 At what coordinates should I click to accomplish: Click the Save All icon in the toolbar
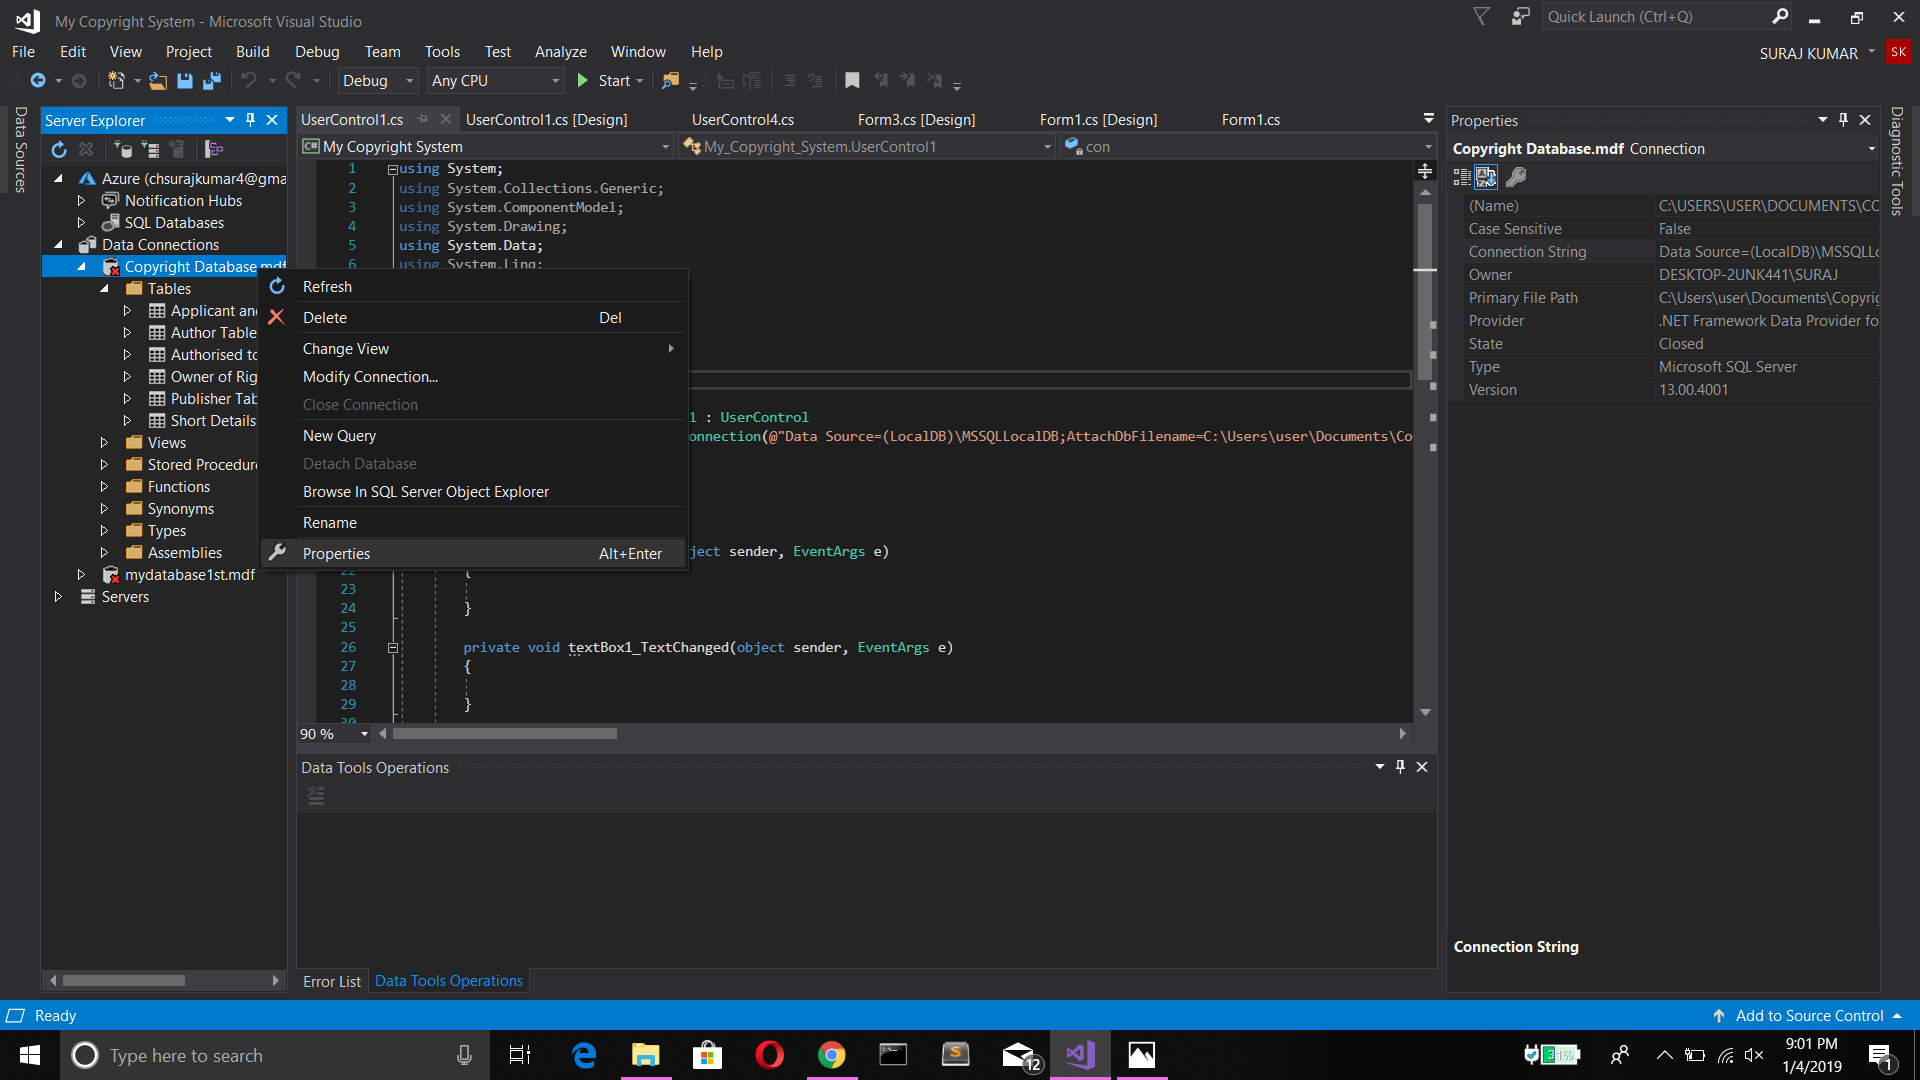211,81
